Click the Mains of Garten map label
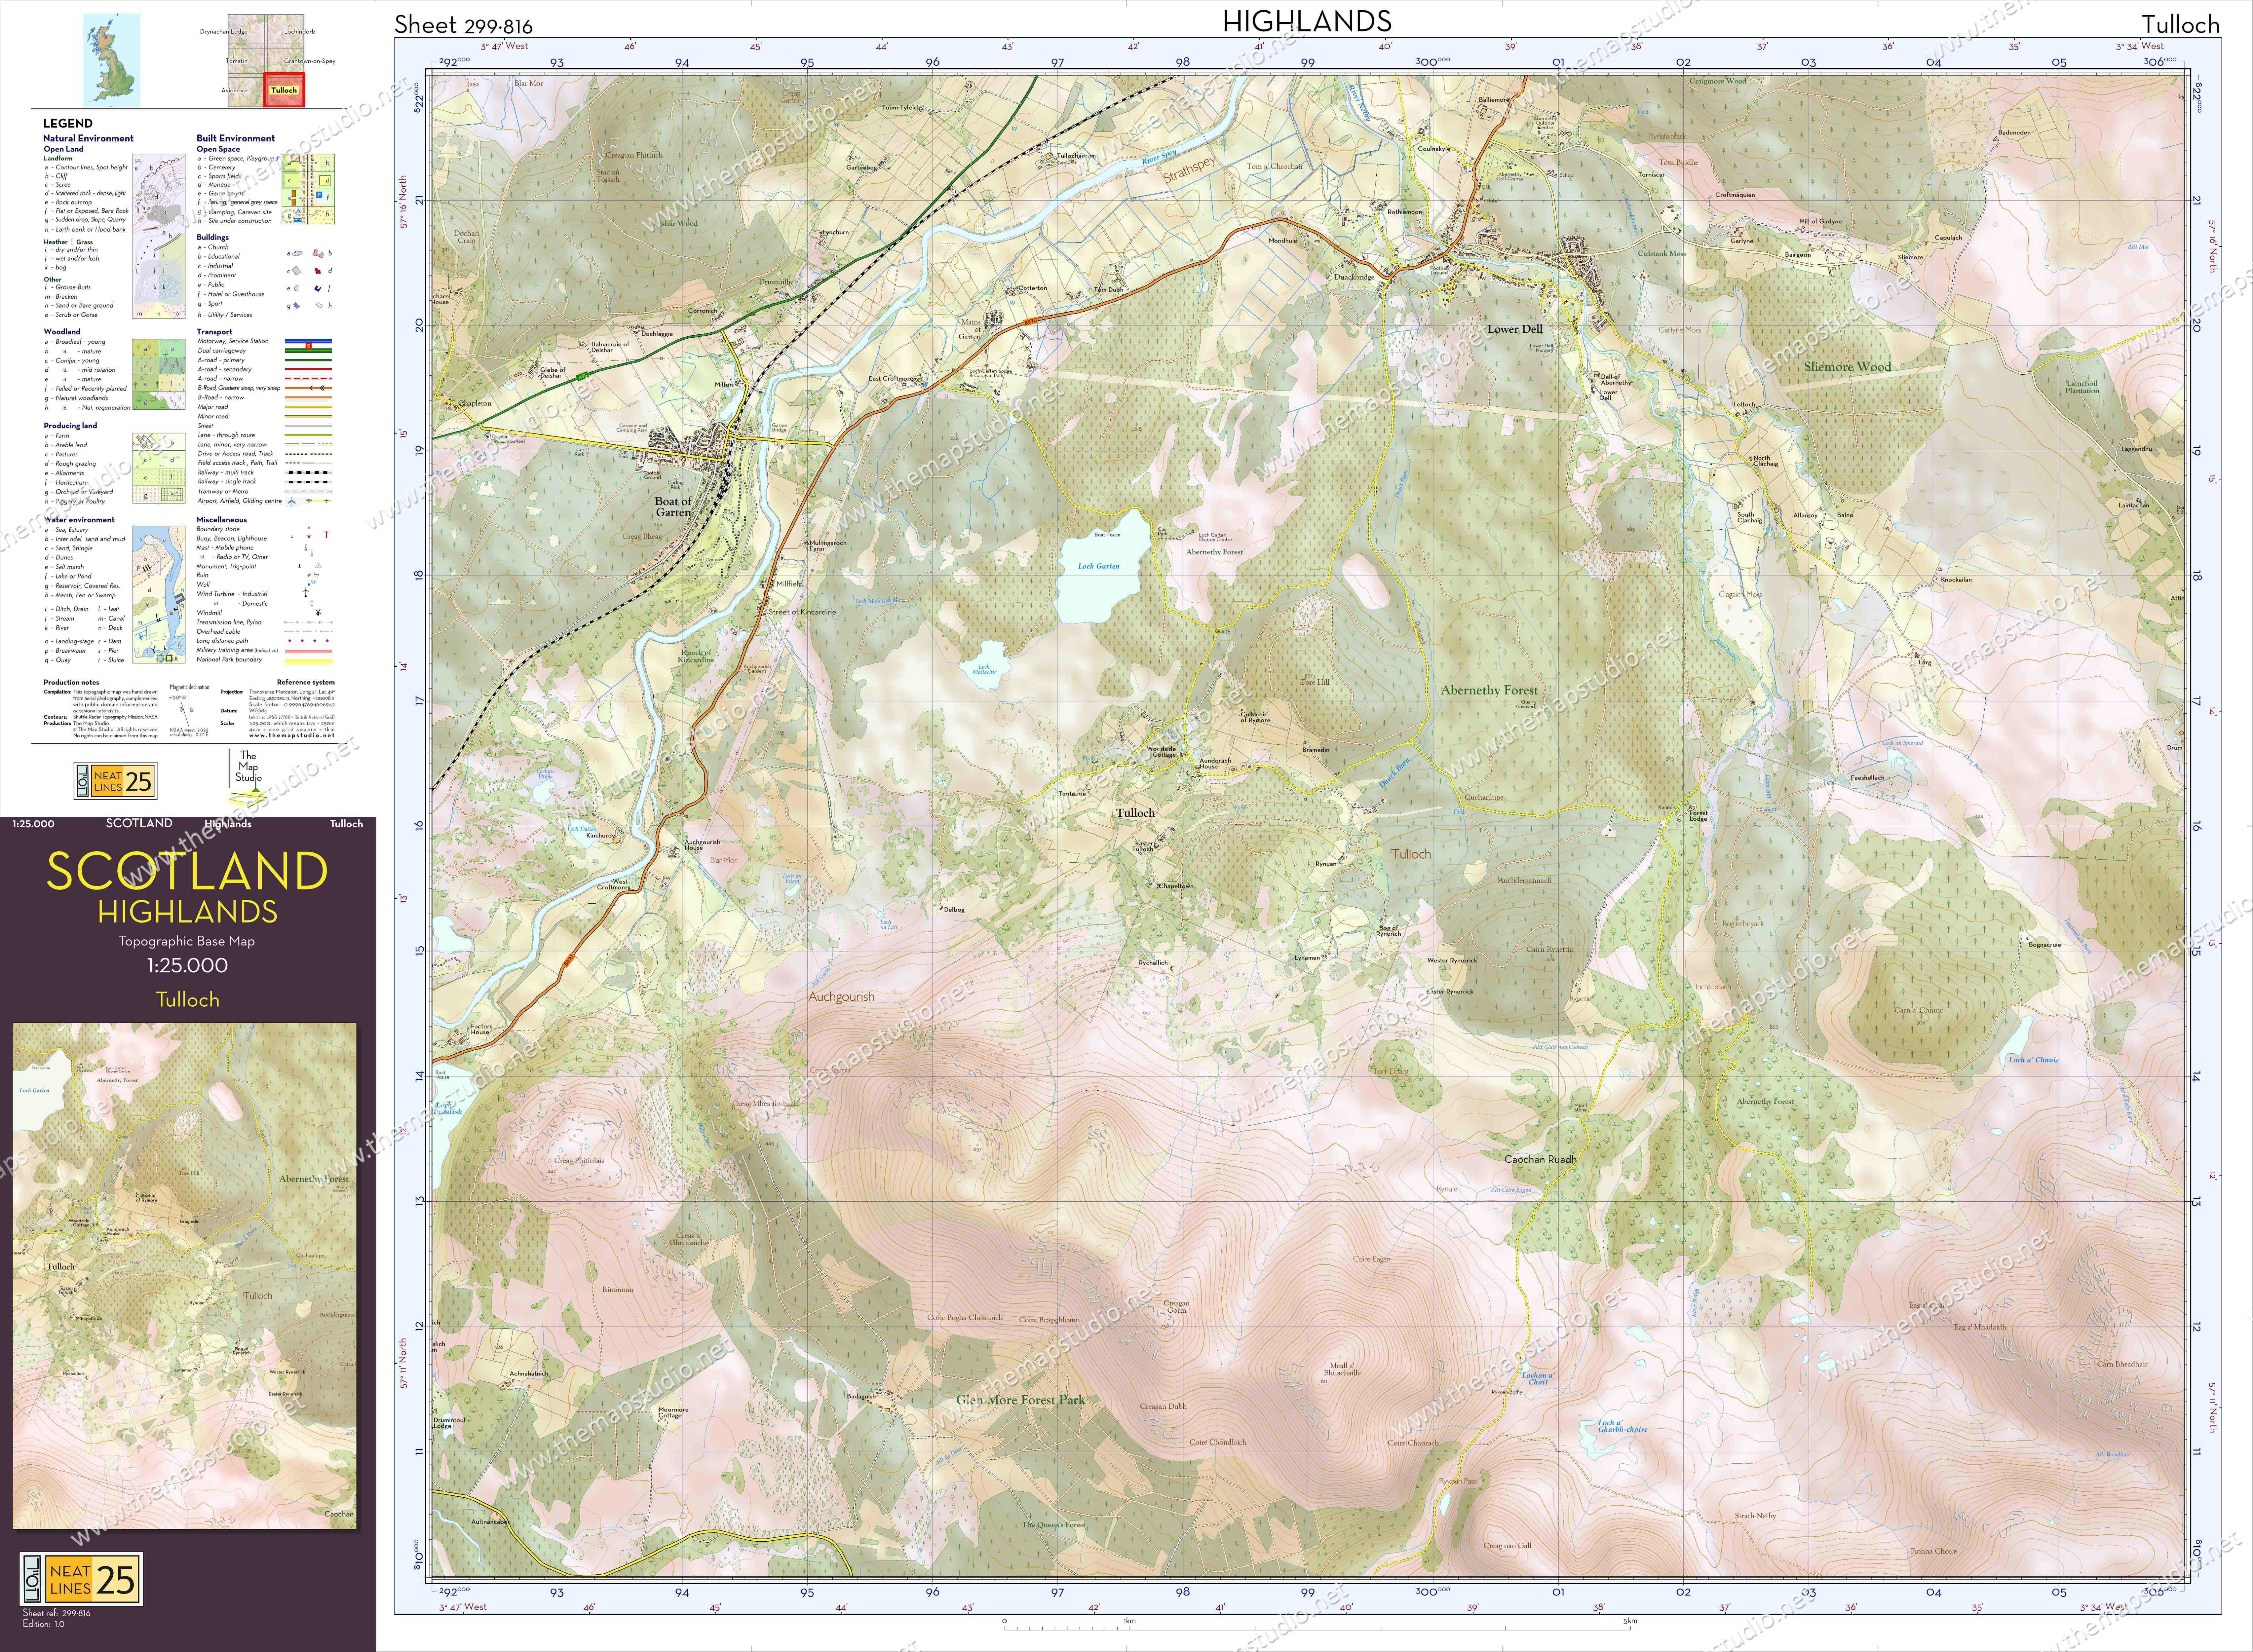2253x1652 pixels. tap(970, 330)
